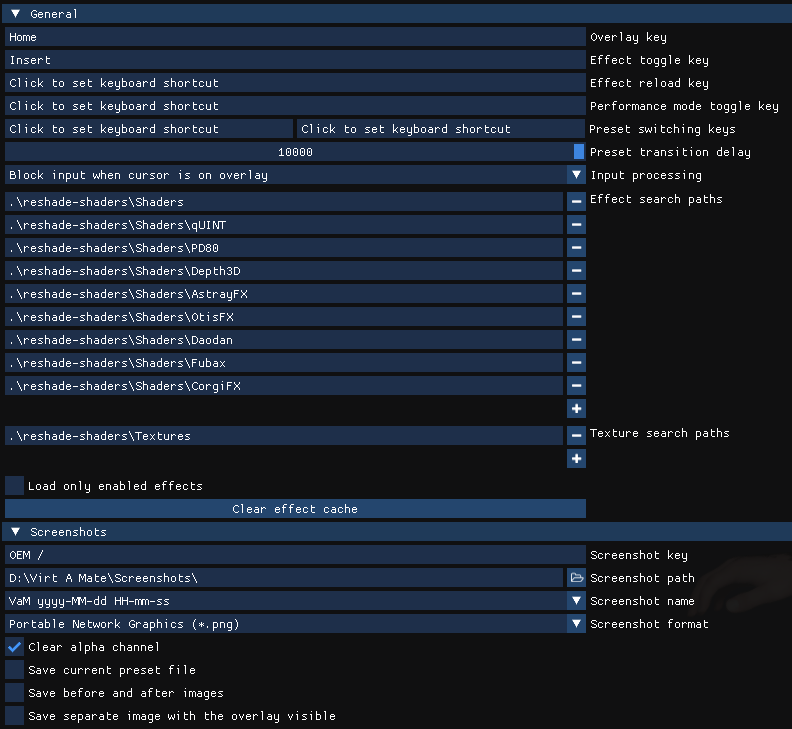Remove the PD80 shader search path
The height and width of the screenshot is (729, 792).
pyautogui.click(x=576, y=248)
